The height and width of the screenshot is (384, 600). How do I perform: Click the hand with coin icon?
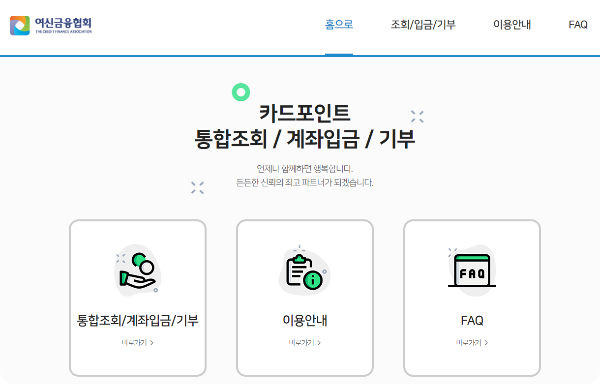pyautogui.click(x=138, y=270)
